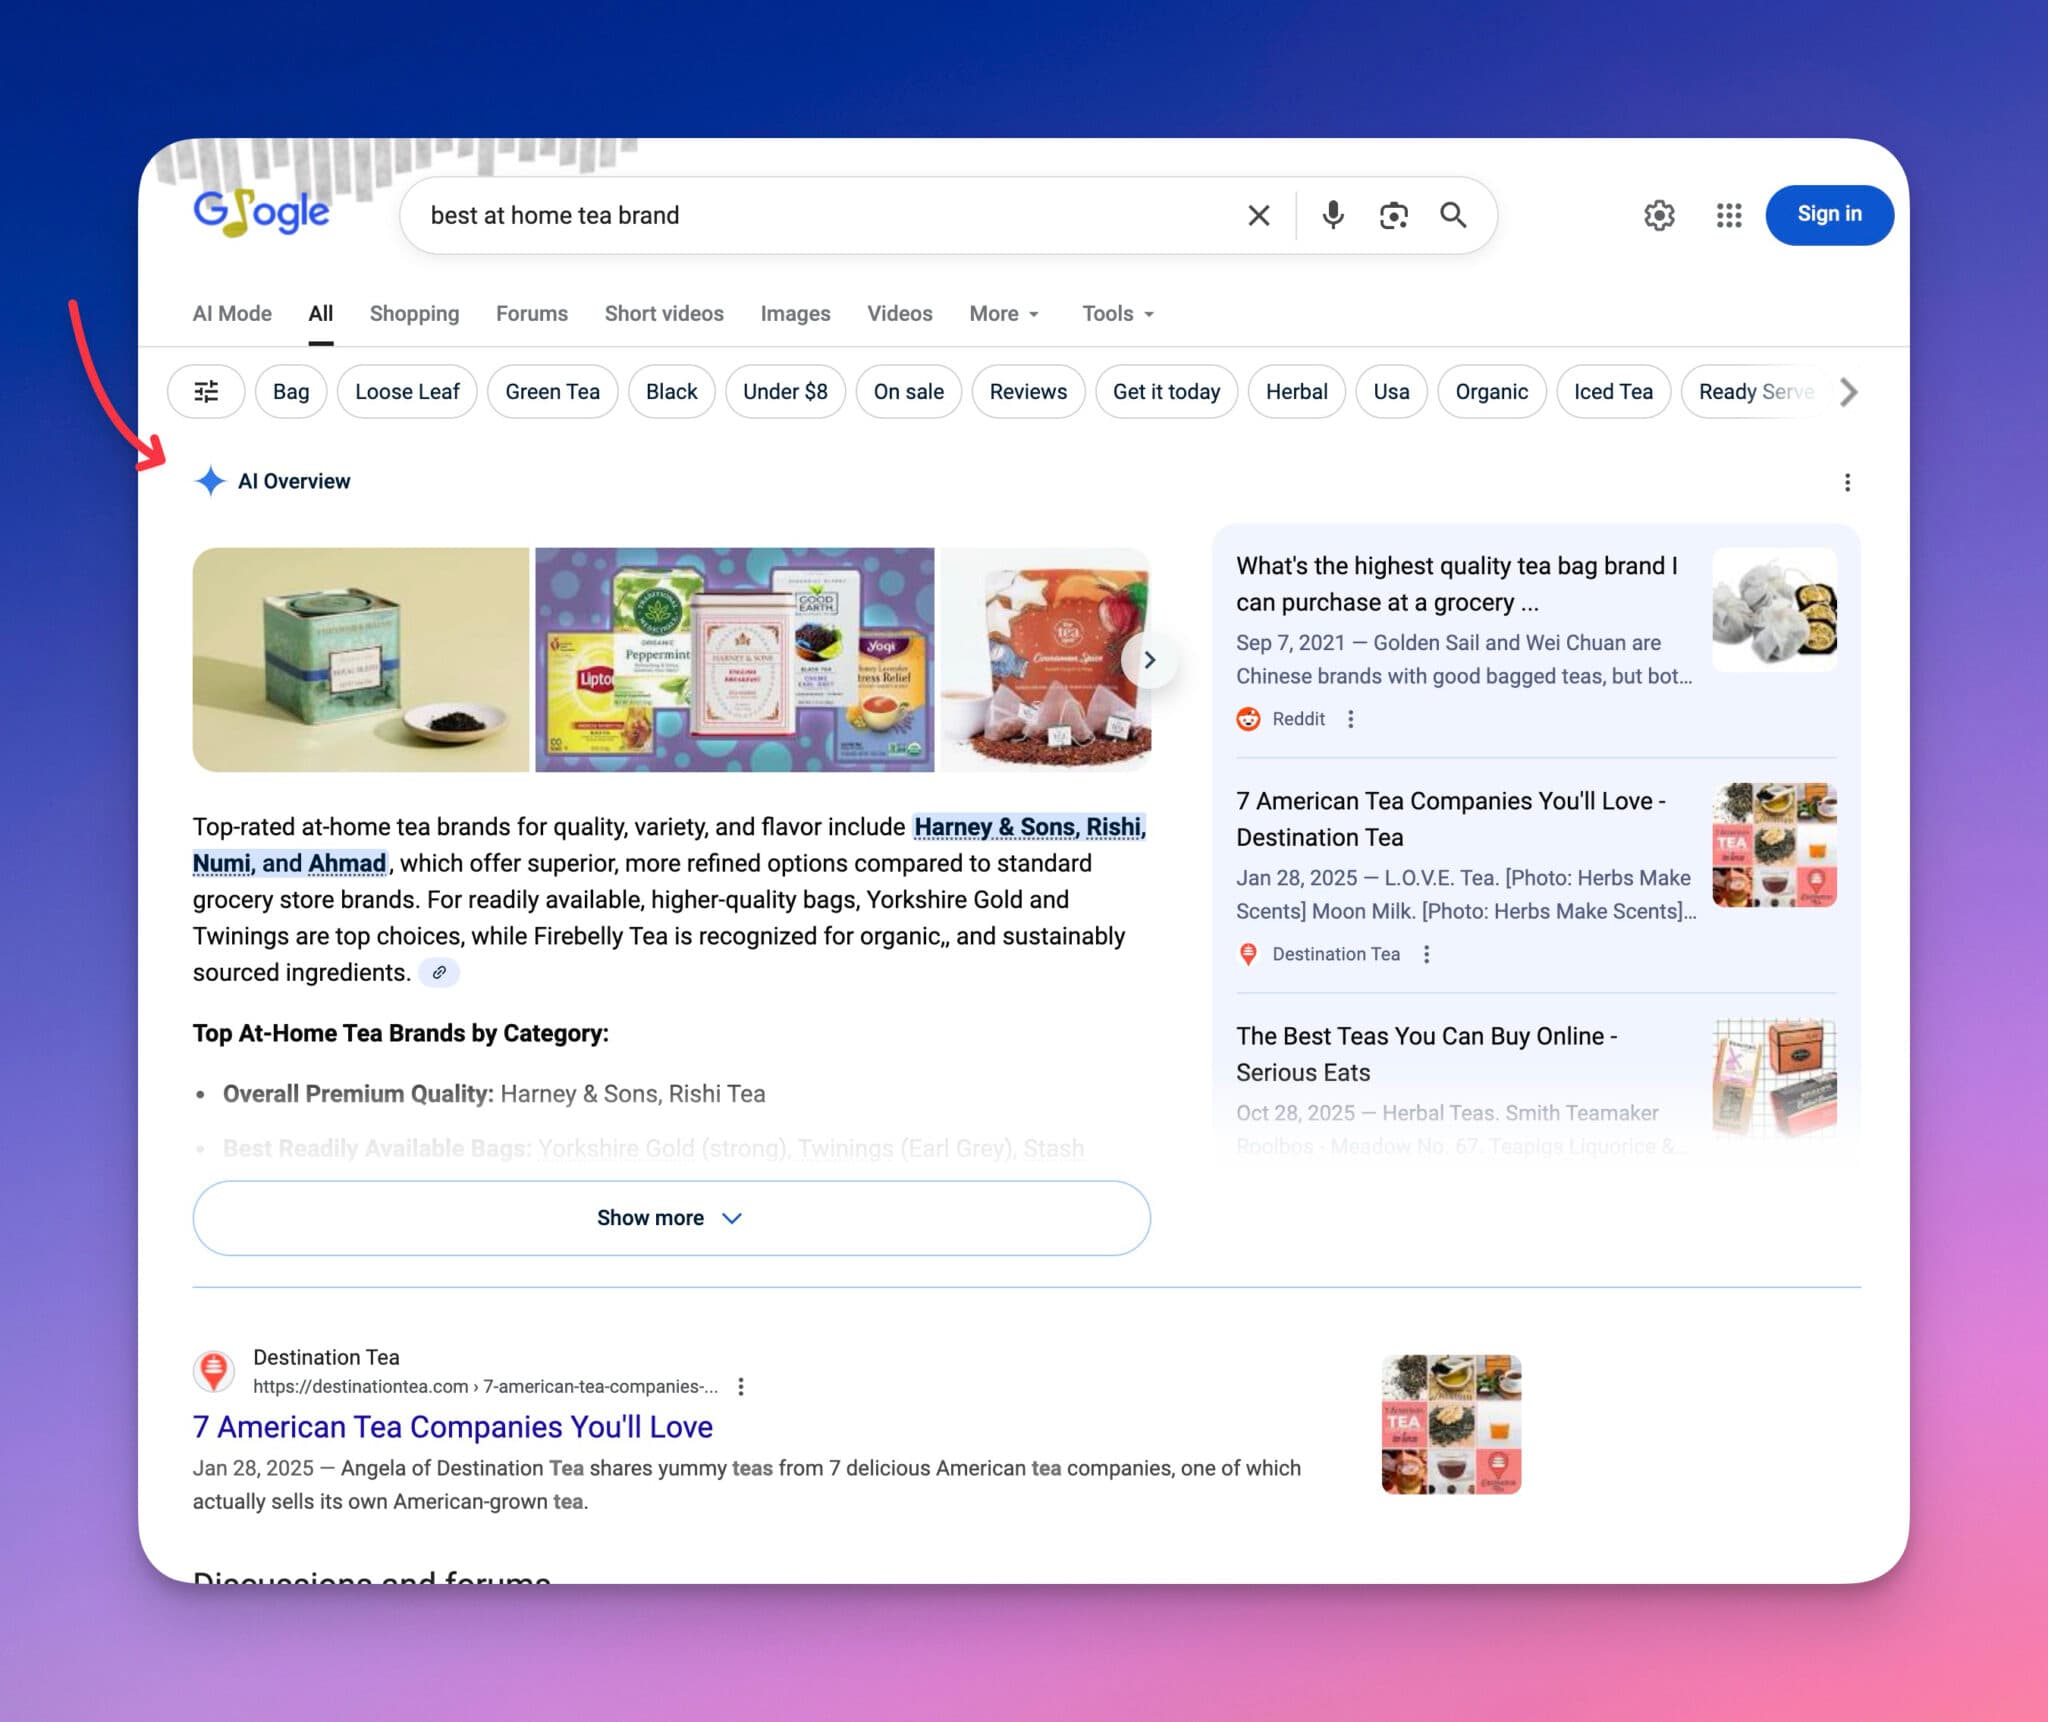
Task: Toggle the Organic filter chip
Action: click(x=1491, y=391)
